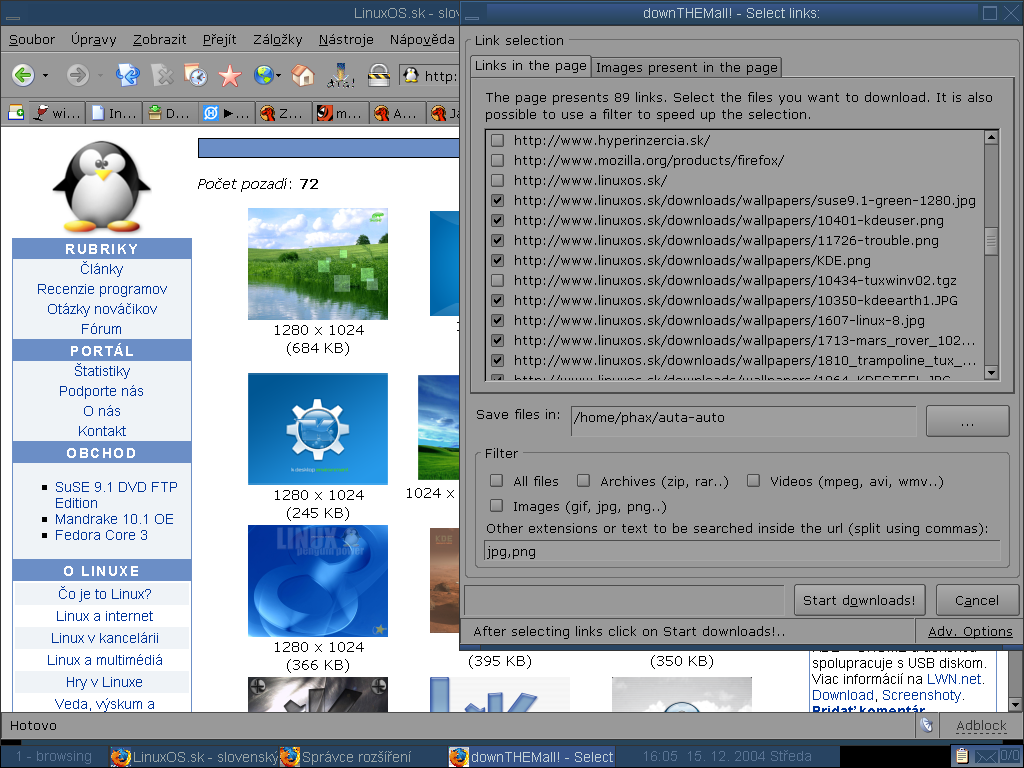Open the green meadow wallpaper thumbnail
This screenshot has height=768, width=1024.
(318, 264)
